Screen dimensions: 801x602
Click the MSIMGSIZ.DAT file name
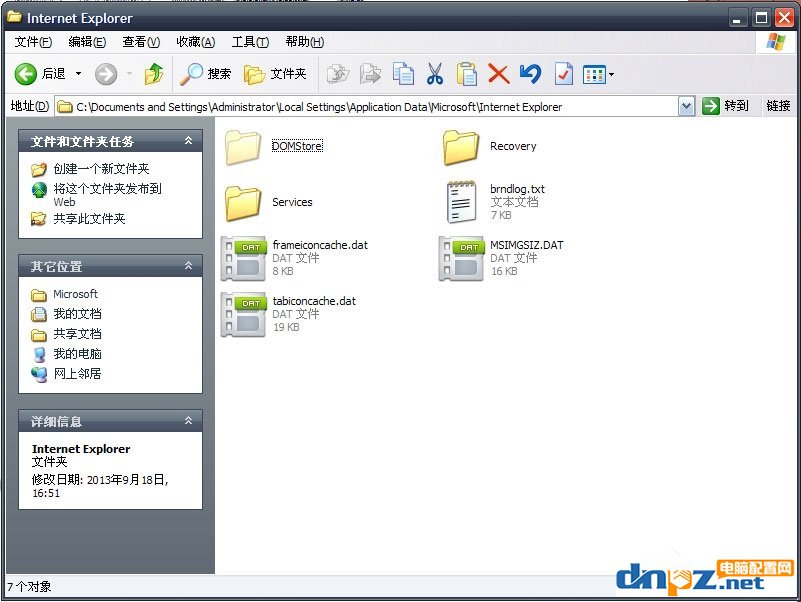point(527,245)
